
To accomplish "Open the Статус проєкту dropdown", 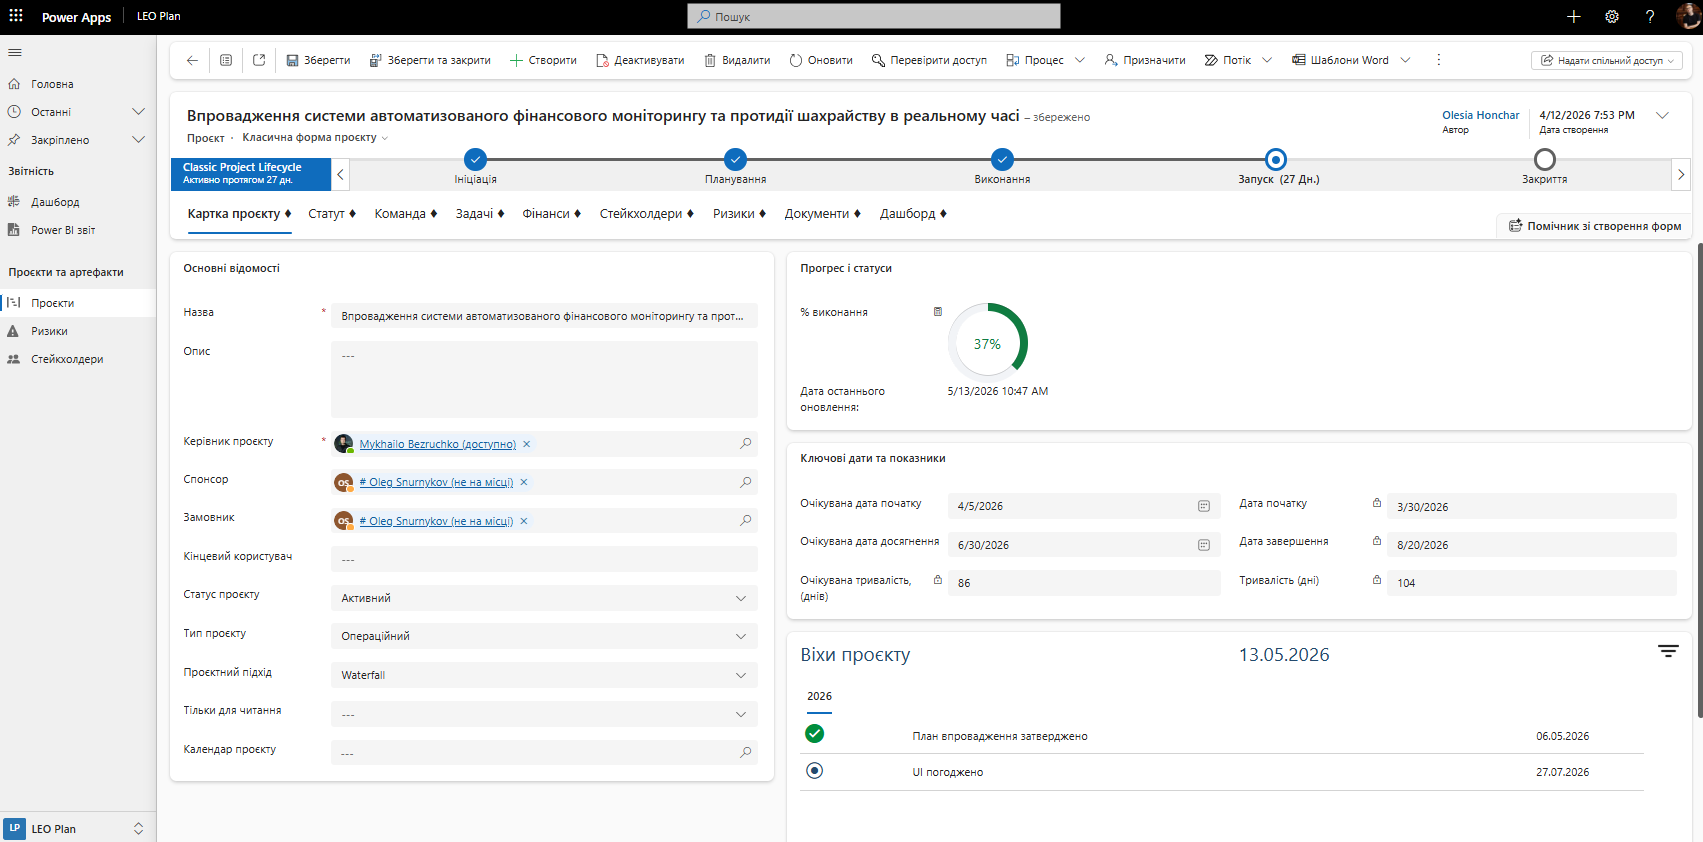I will pyautogui.click(x=544, y=598).
